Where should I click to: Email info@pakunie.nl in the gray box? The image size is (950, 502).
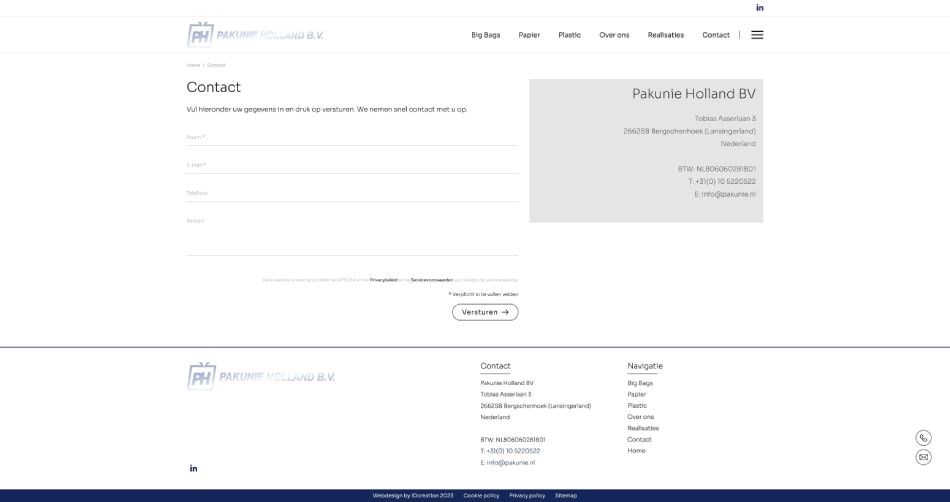coord(729,194)
